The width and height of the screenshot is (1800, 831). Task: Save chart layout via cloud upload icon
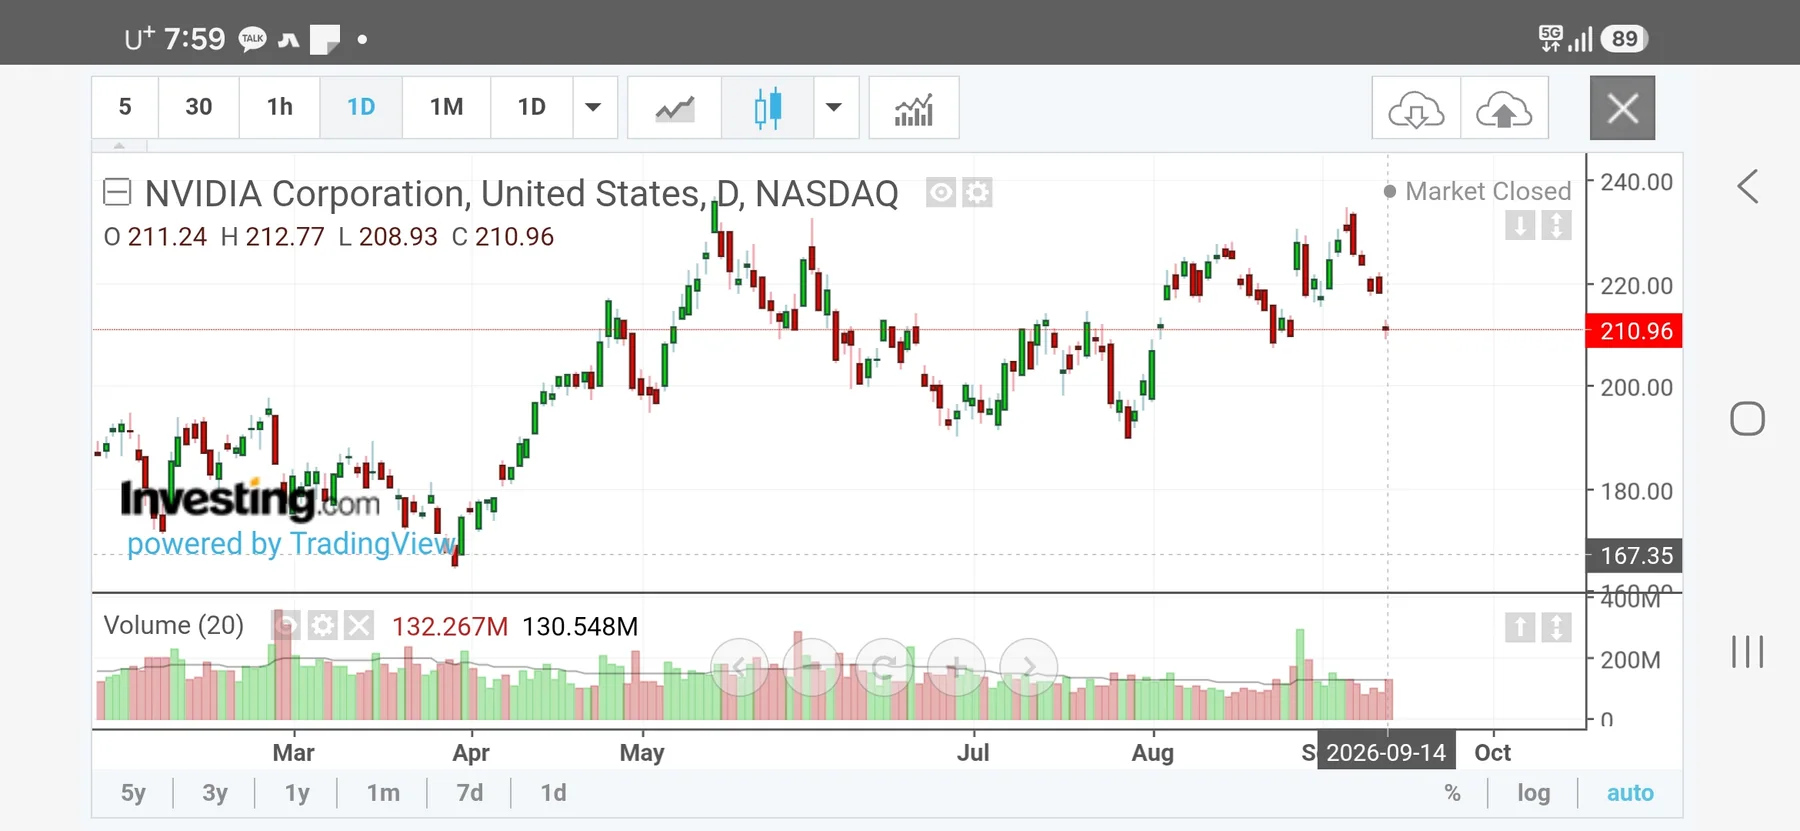(x=1504, y=108)
